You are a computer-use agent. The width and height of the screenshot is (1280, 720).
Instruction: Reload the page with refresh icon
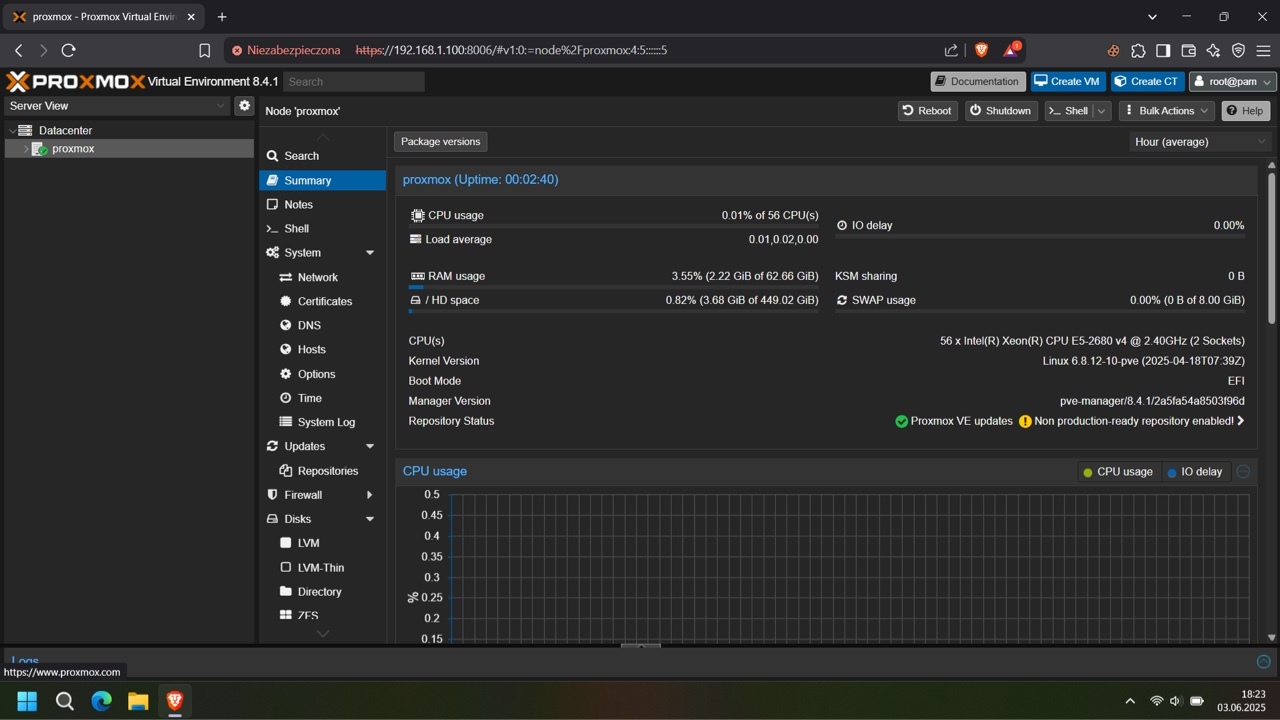[x=69, y=50]
